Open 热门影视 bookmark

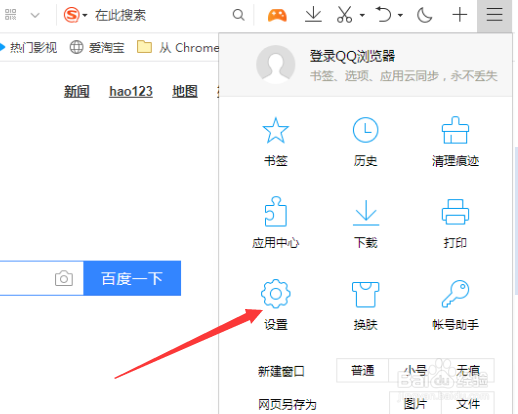tap(29, 47)
